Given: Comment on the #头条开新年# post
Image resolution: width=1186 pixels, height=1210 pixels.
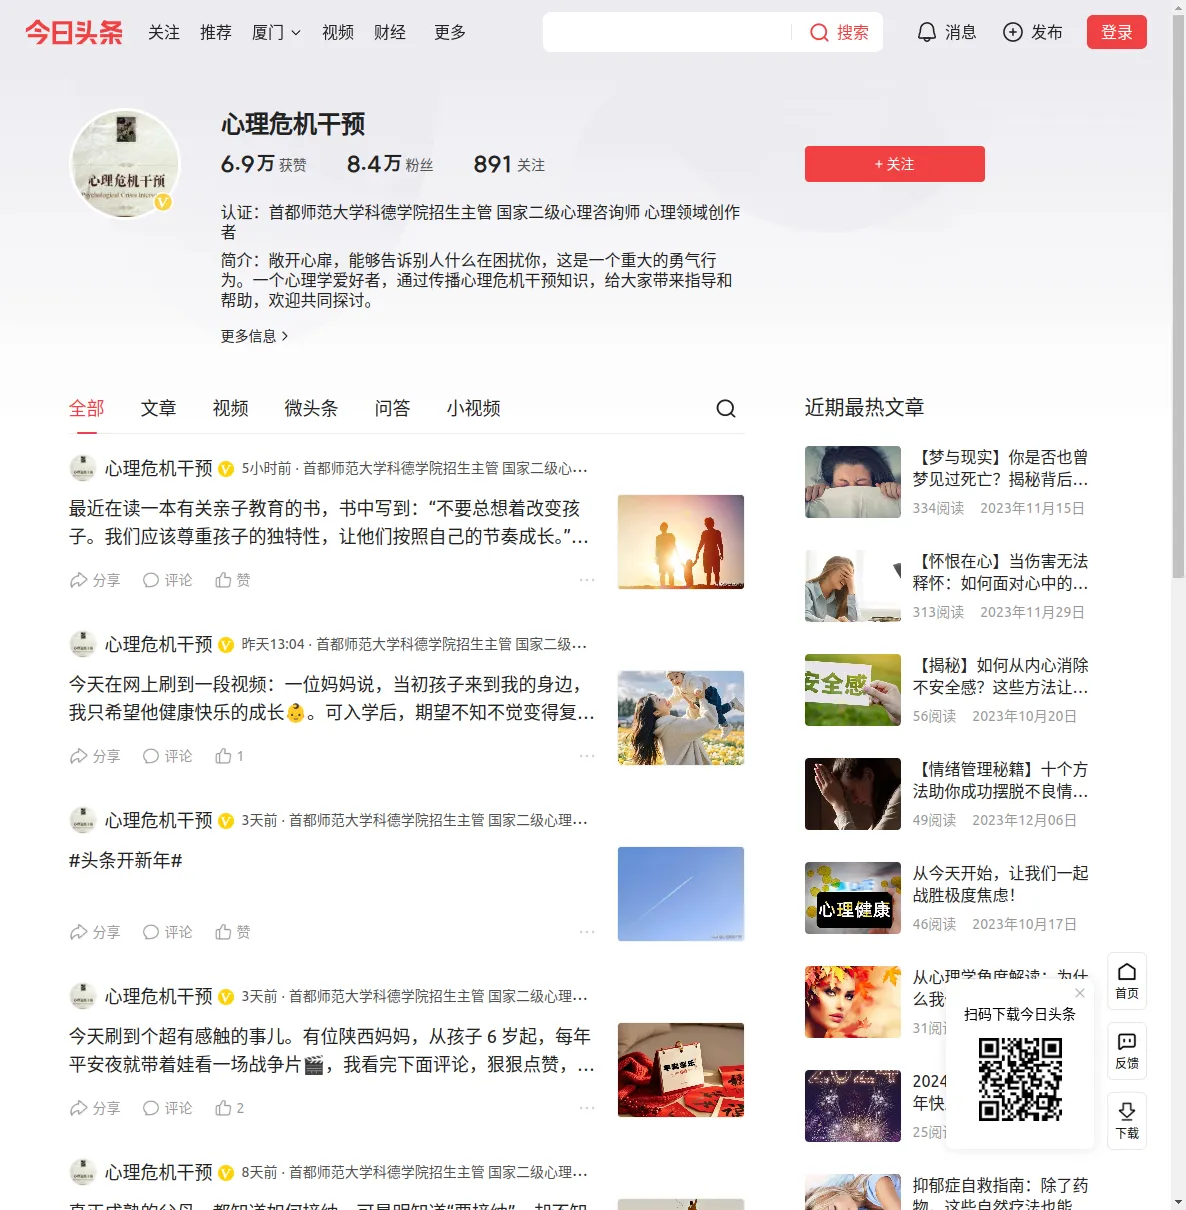Looking at the screenshot, I should click(x=167, y=932).
